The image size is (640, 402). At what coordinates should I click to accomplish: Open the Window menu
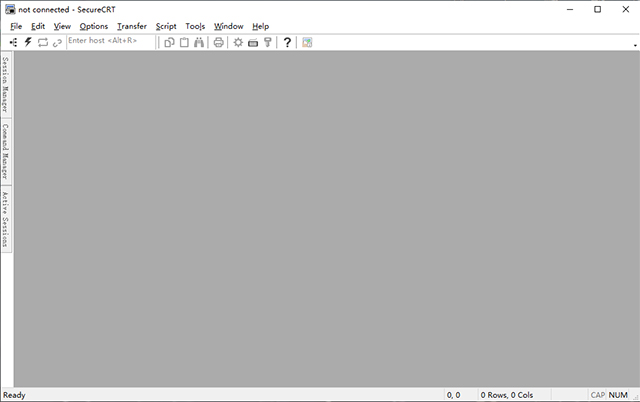(x=229, y=27)
